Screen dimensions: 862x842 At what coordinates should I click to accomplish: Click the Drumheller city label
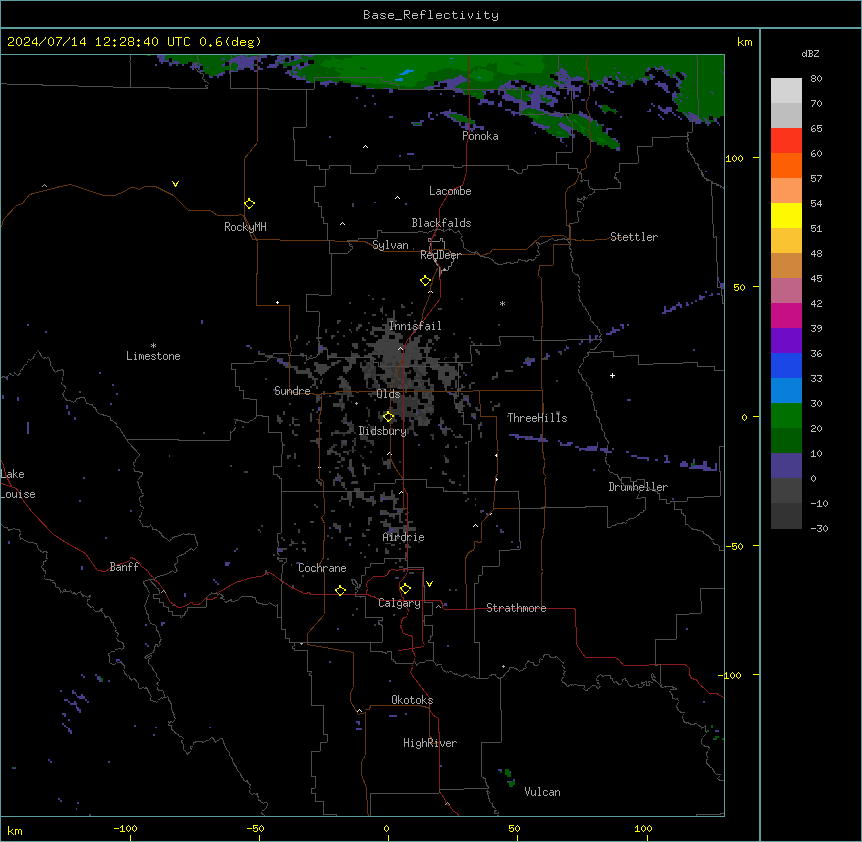(x=638, y=487)
